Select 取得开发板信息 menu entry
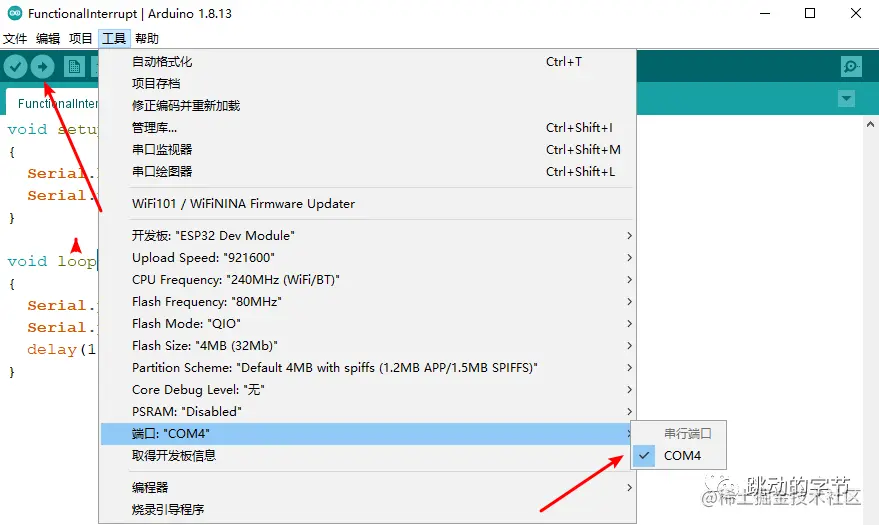This screenshot has height=525, width=879. [x=368, y=456]
